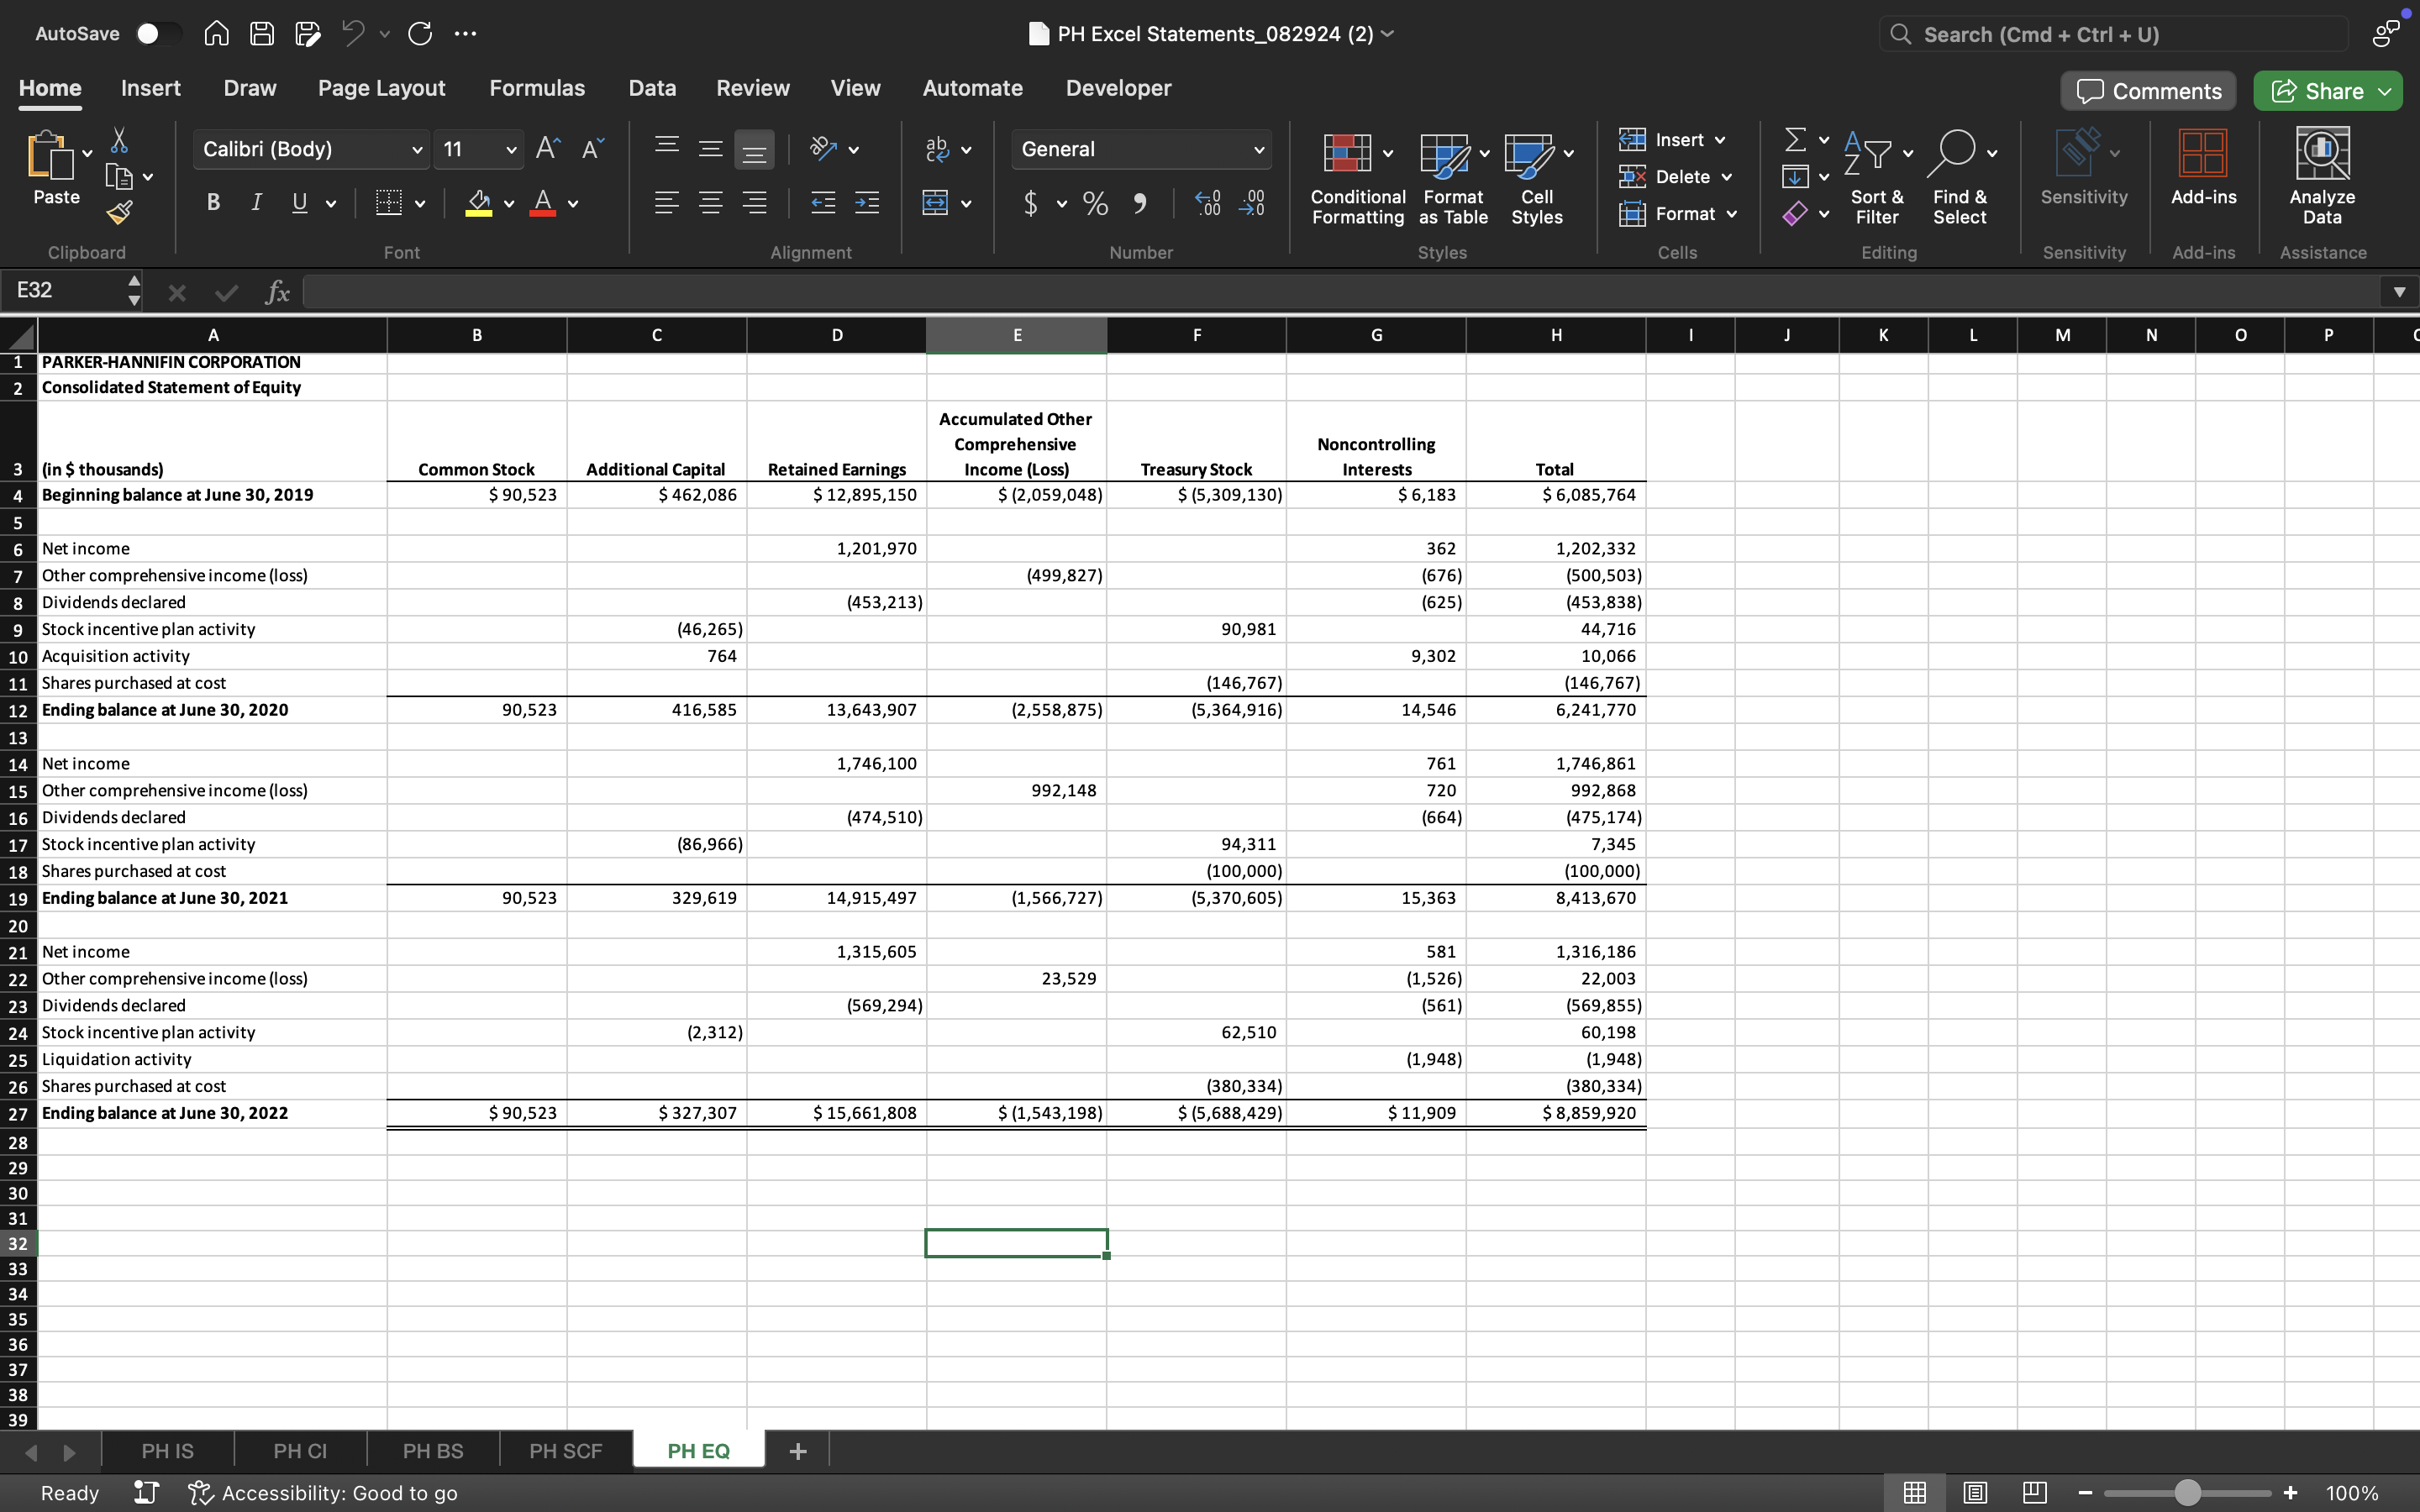Click the Share button

[2317, 91]
